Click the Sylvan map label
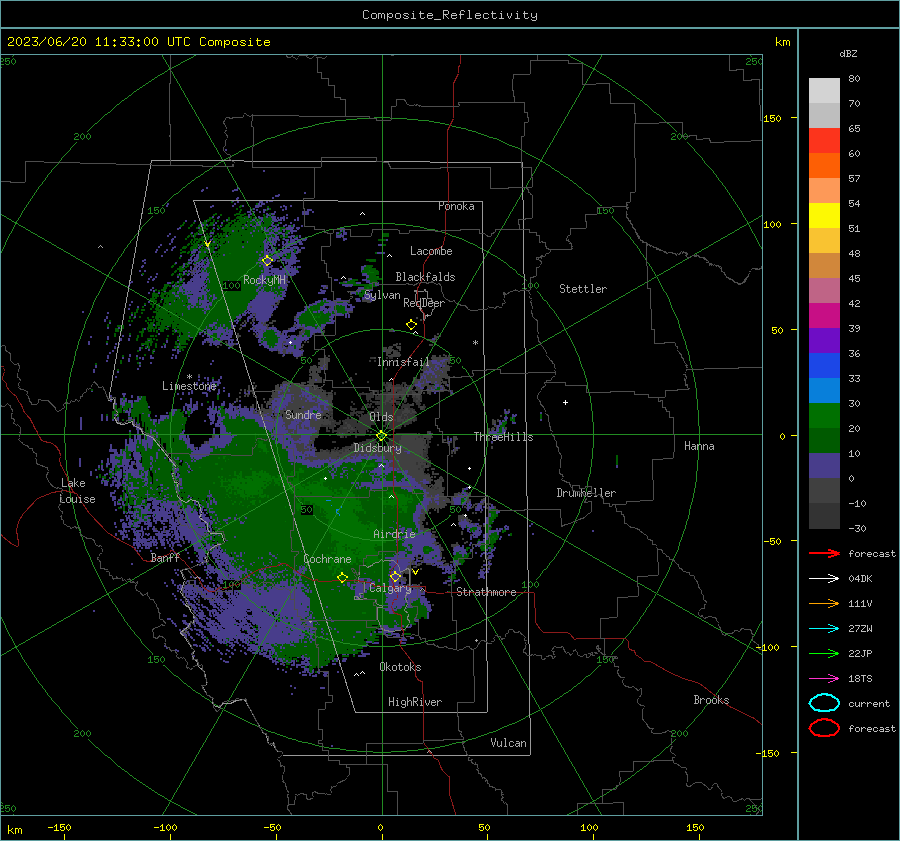The width and height of the screenshot is (900, 841). point(382,295)
